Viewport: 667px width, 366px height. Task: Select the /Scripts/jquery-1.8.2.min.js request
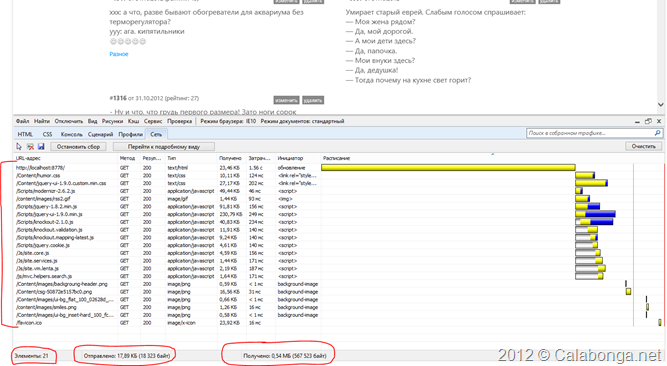pyautogui.click(x=46, y=206)
